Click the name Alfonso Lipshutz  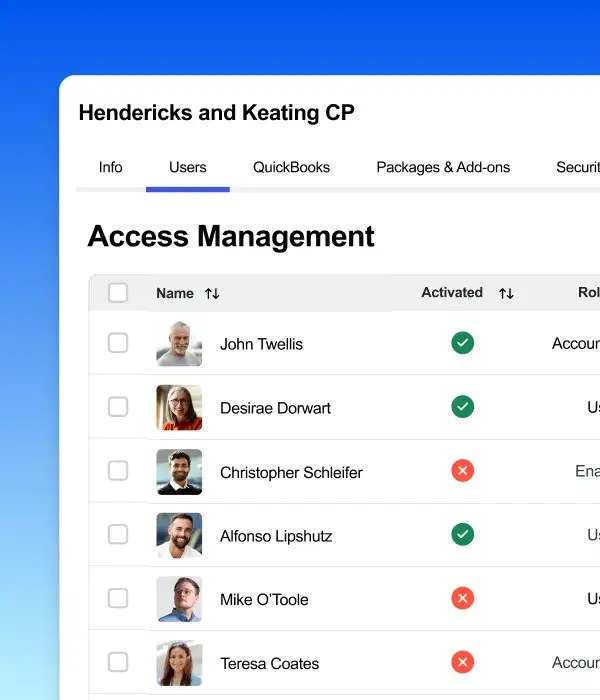[276, 536]
